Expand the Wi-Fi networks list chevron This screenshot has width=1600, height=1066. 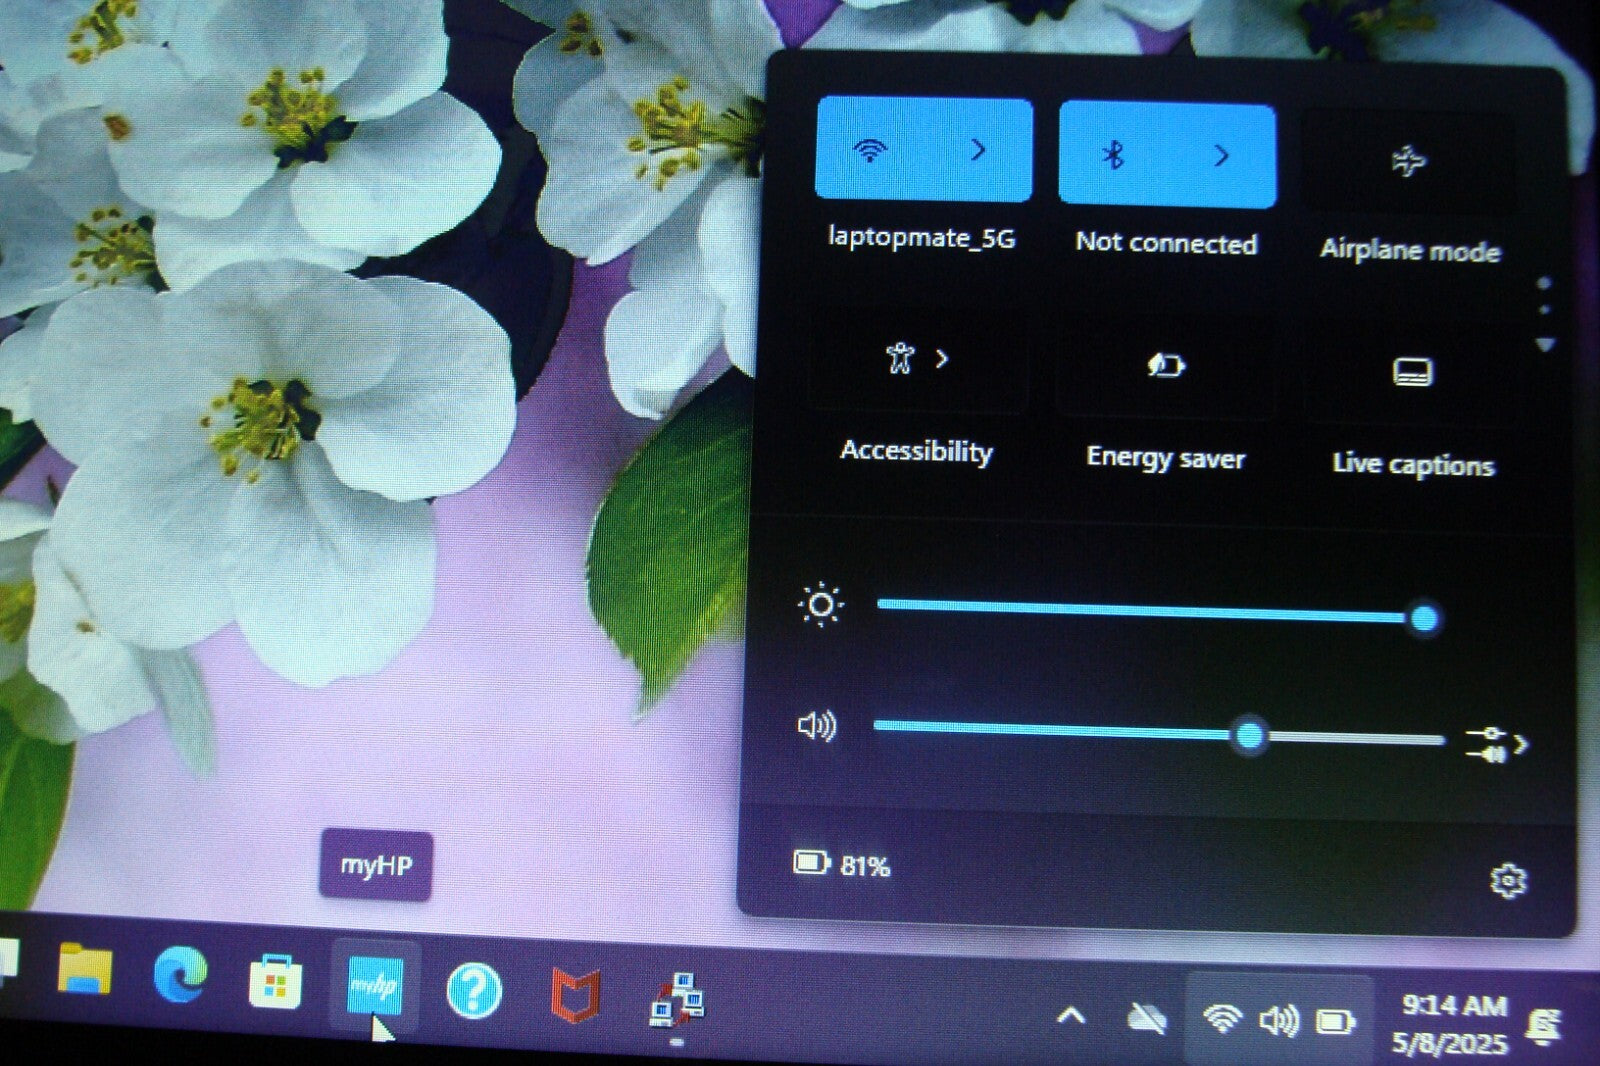point(978,151)
